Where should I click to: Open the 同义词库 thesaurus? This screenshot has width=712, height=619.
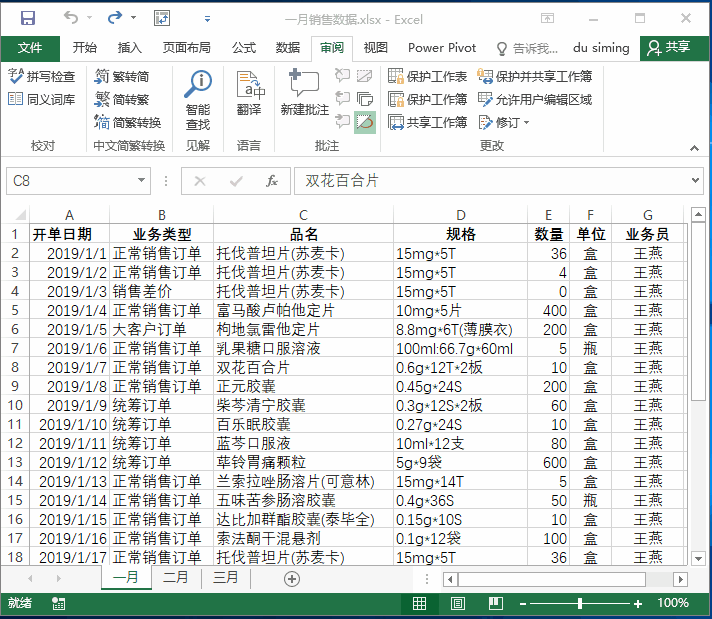point(41,99)
